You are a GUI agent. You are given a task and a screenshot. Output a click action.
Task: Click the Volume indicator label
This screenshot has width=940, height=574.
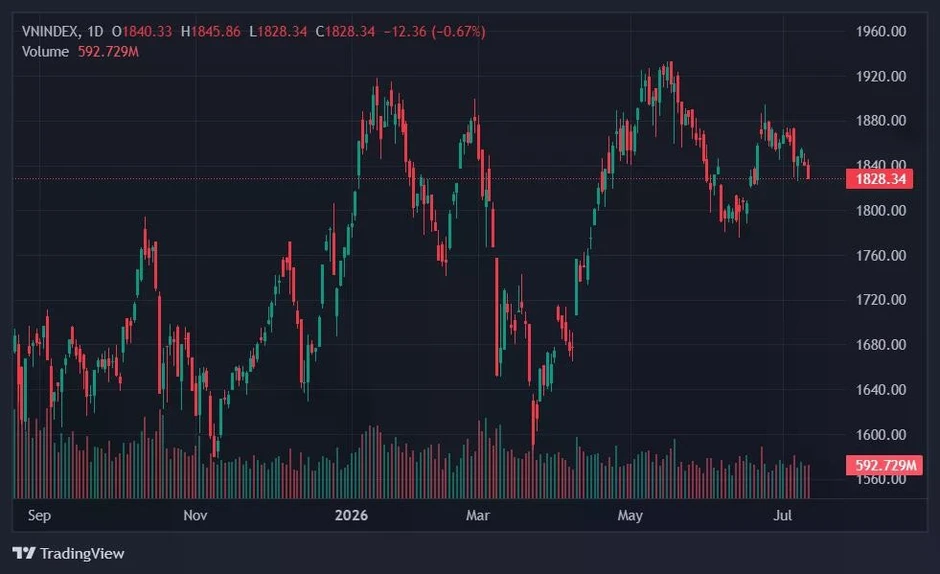pyautogui.click(x=45, y=52)
